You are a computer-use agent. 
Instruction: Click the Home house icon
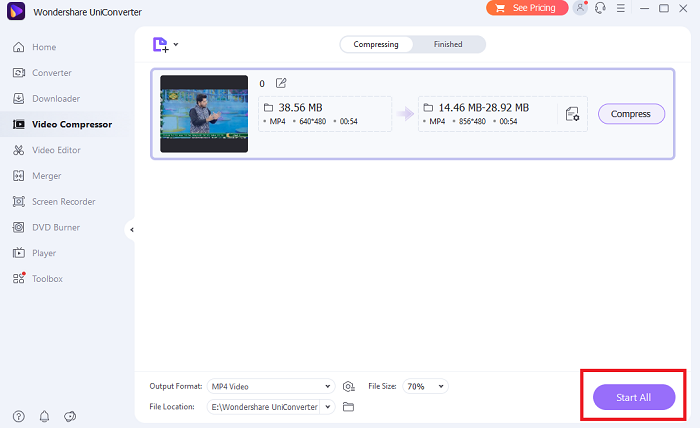18,47
